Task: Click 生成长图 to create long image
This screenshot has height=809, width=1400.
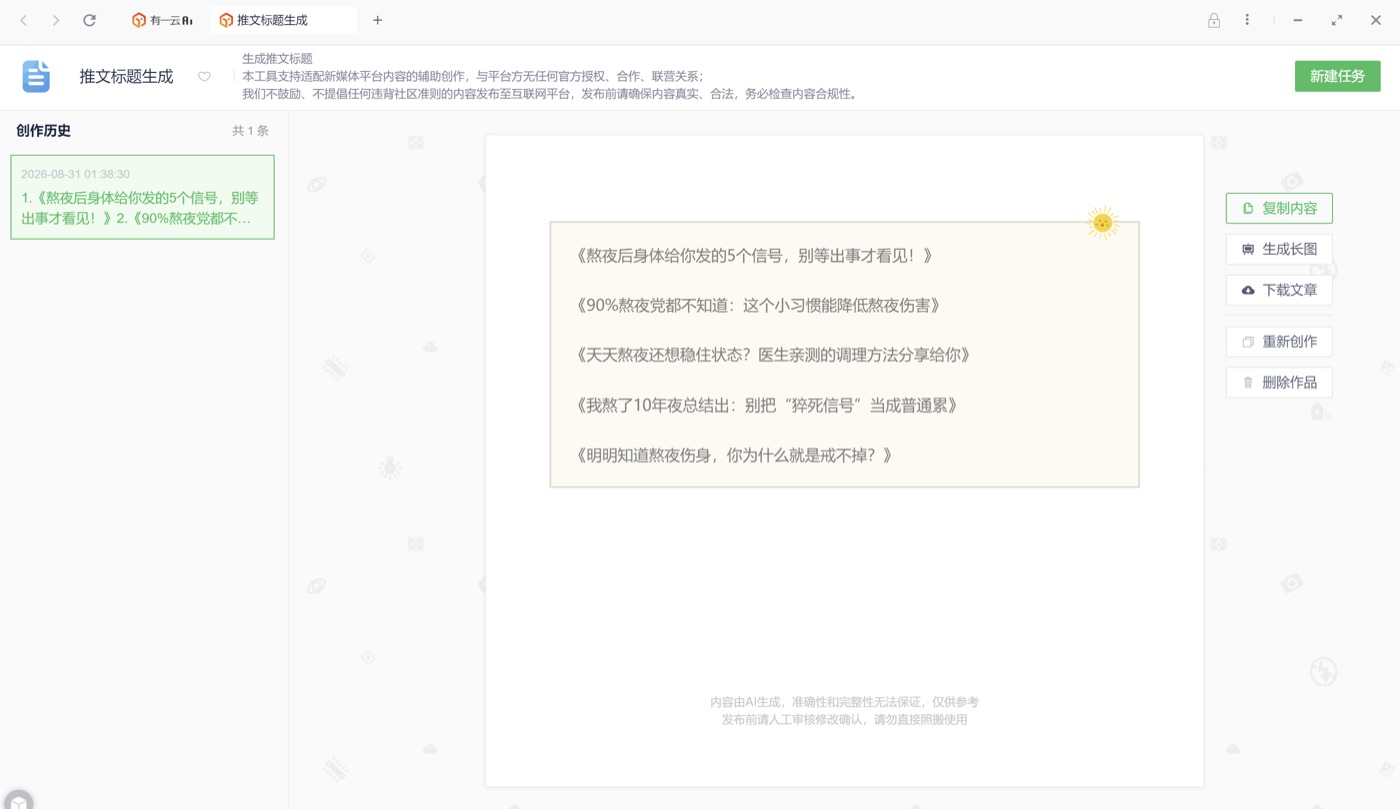Action: tap(1279, 249)
